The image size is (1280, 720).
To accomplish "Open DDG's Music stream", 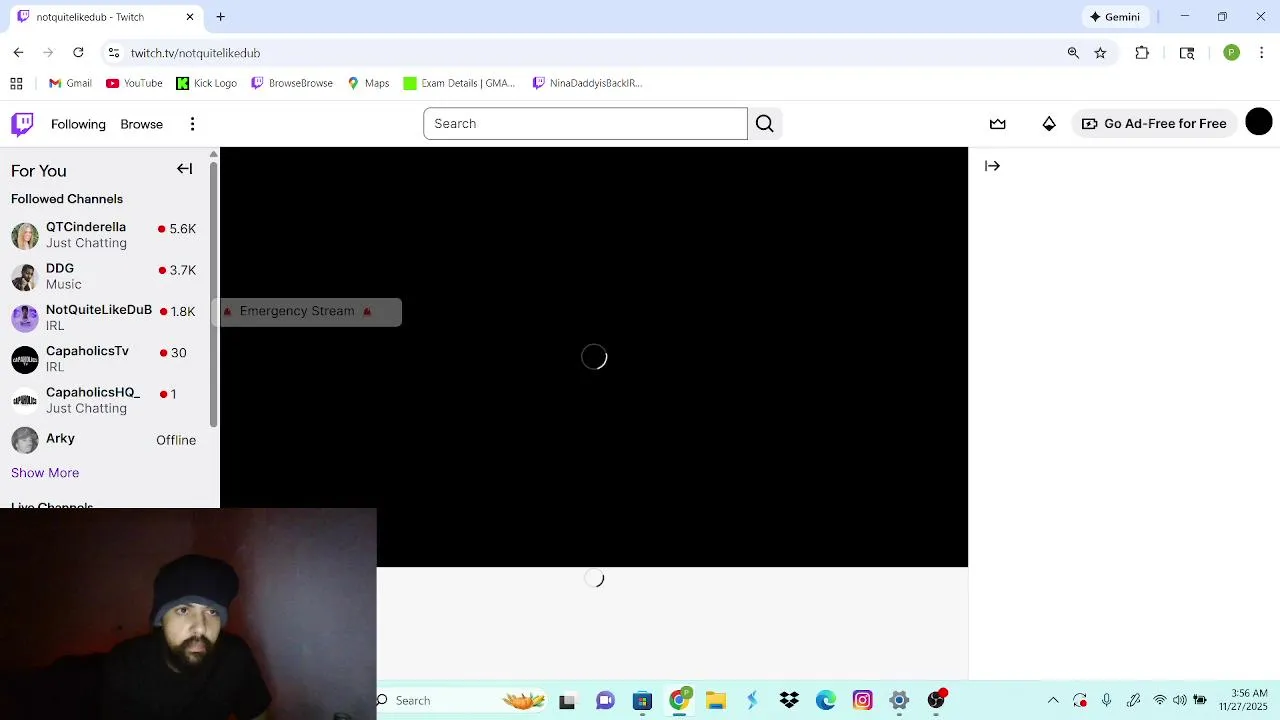I will coord(104,276).
